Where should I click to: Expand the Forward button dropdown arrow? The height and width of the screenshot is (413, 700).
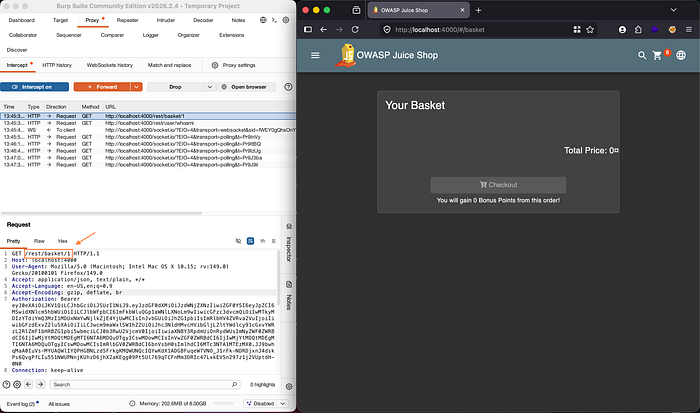[137, 87]
